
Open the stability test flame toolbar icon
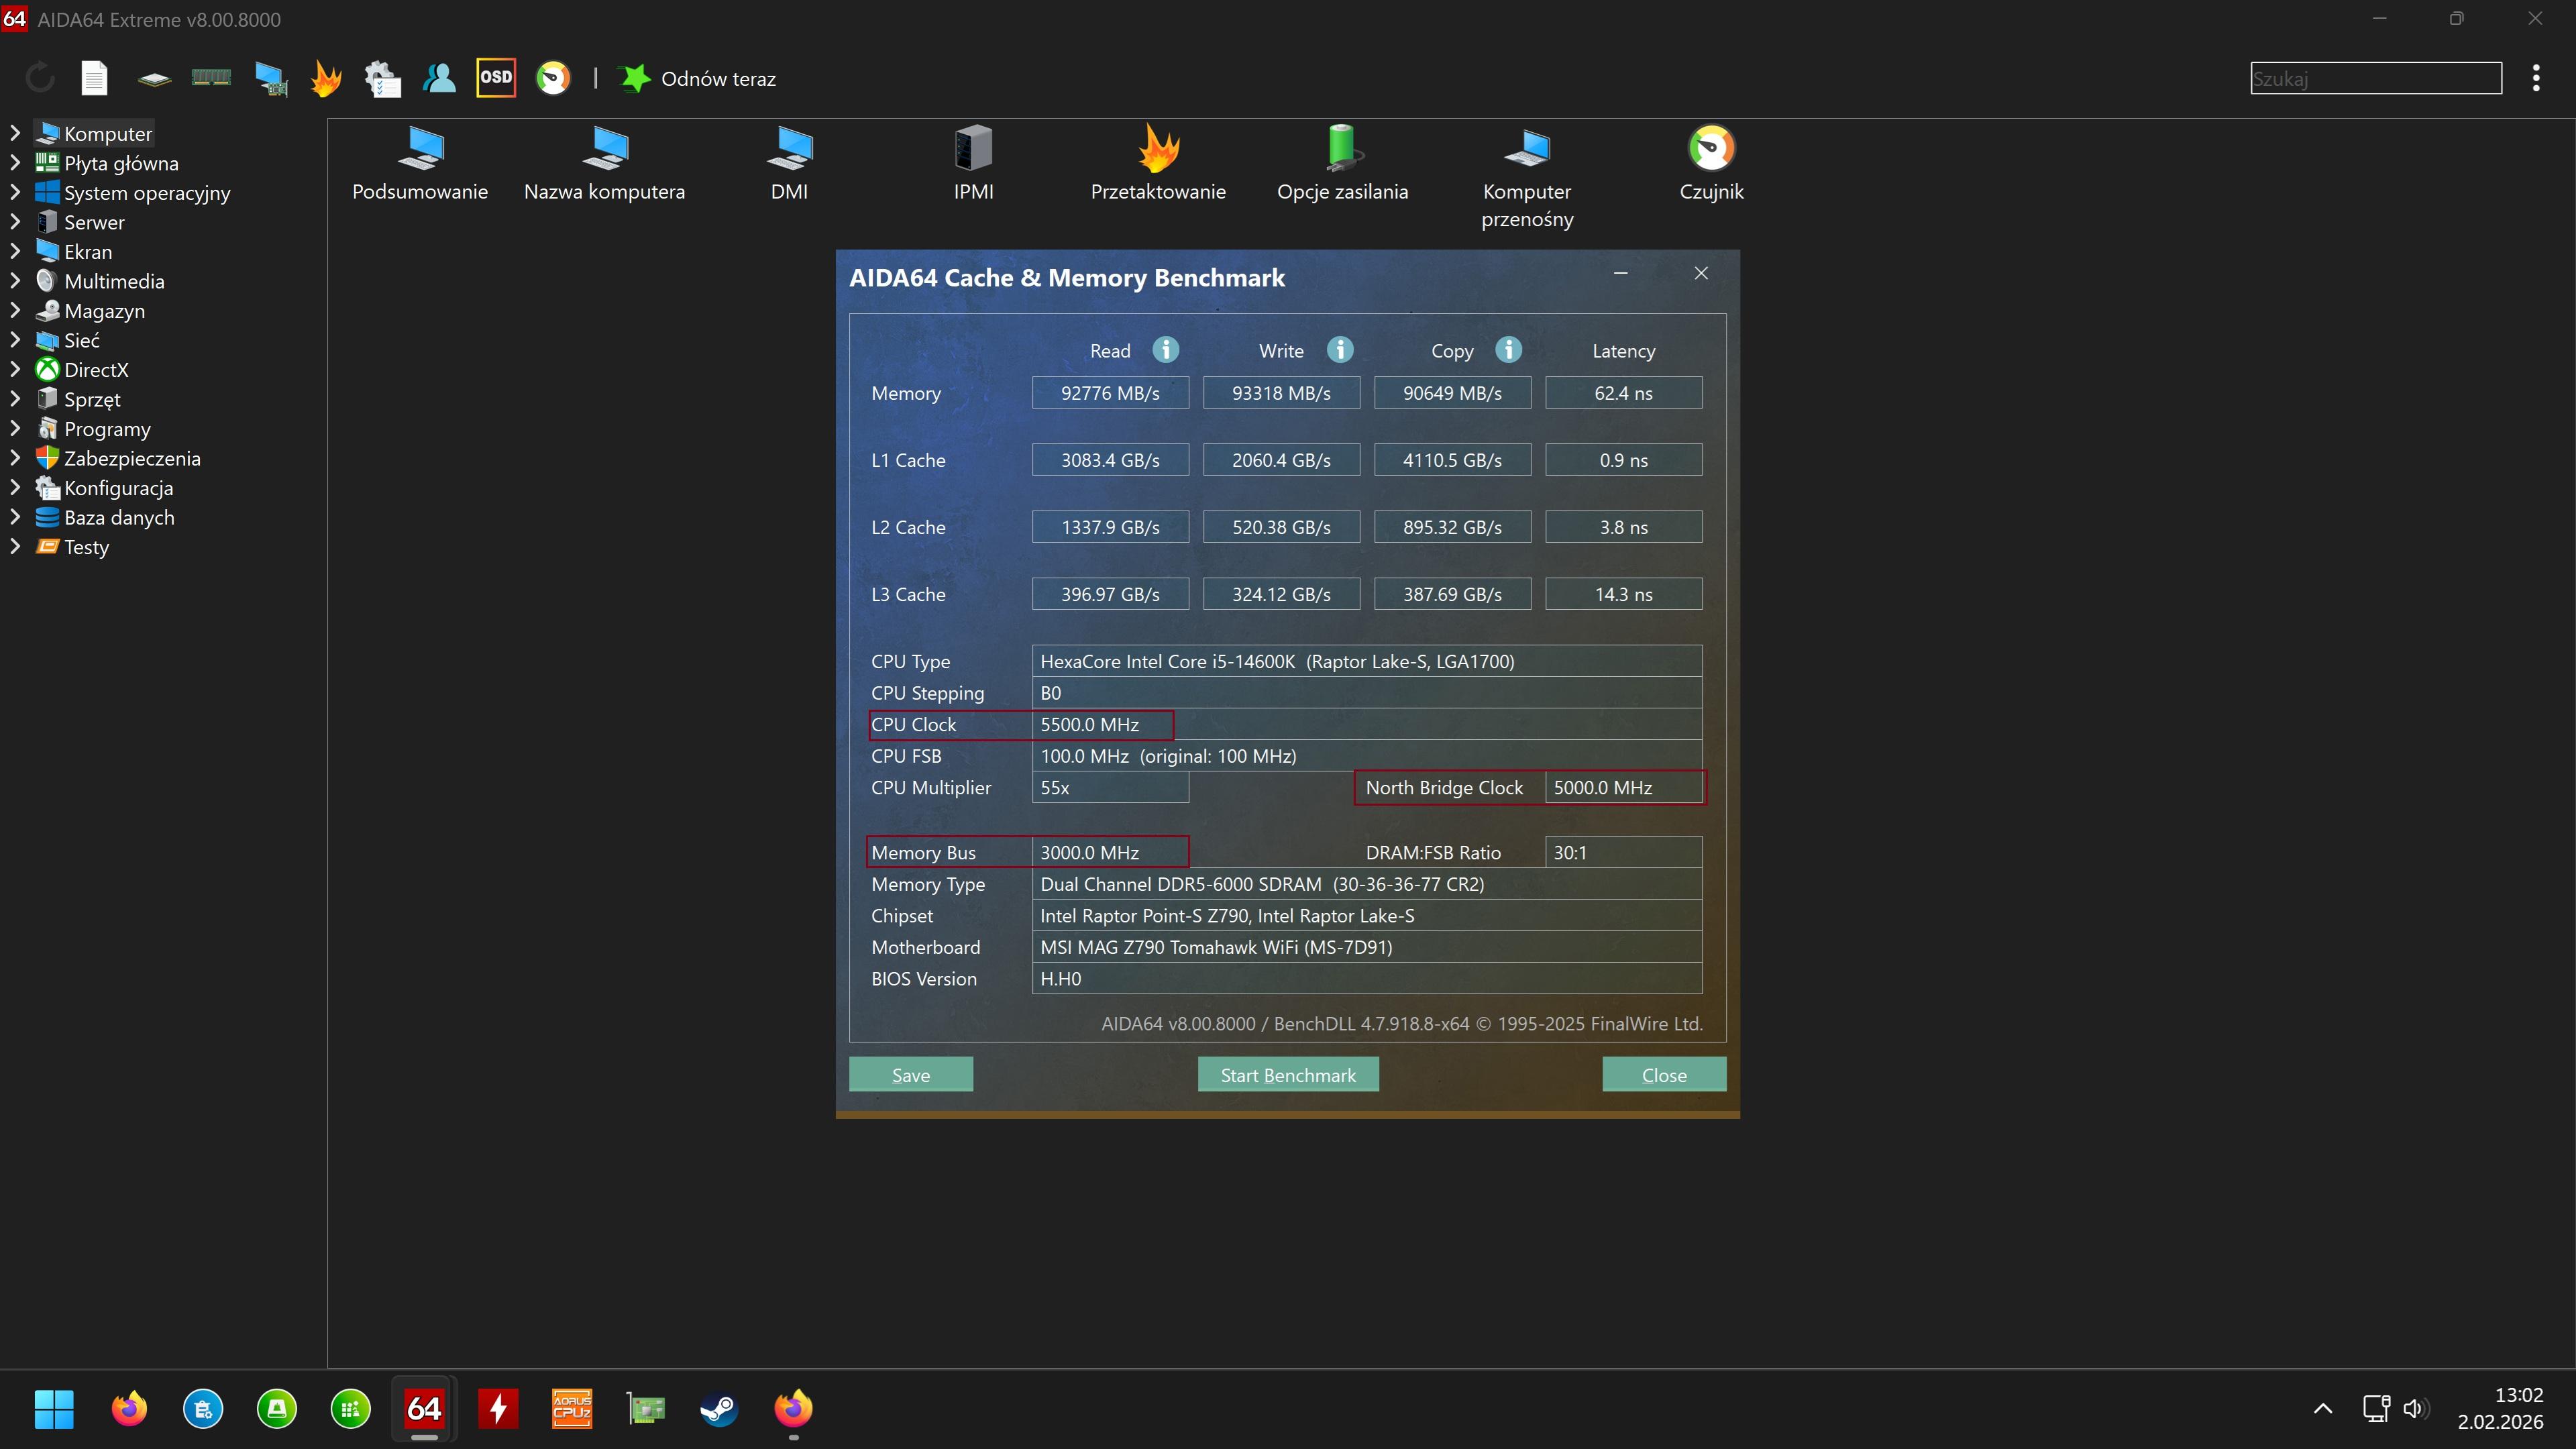coord(326,78)
